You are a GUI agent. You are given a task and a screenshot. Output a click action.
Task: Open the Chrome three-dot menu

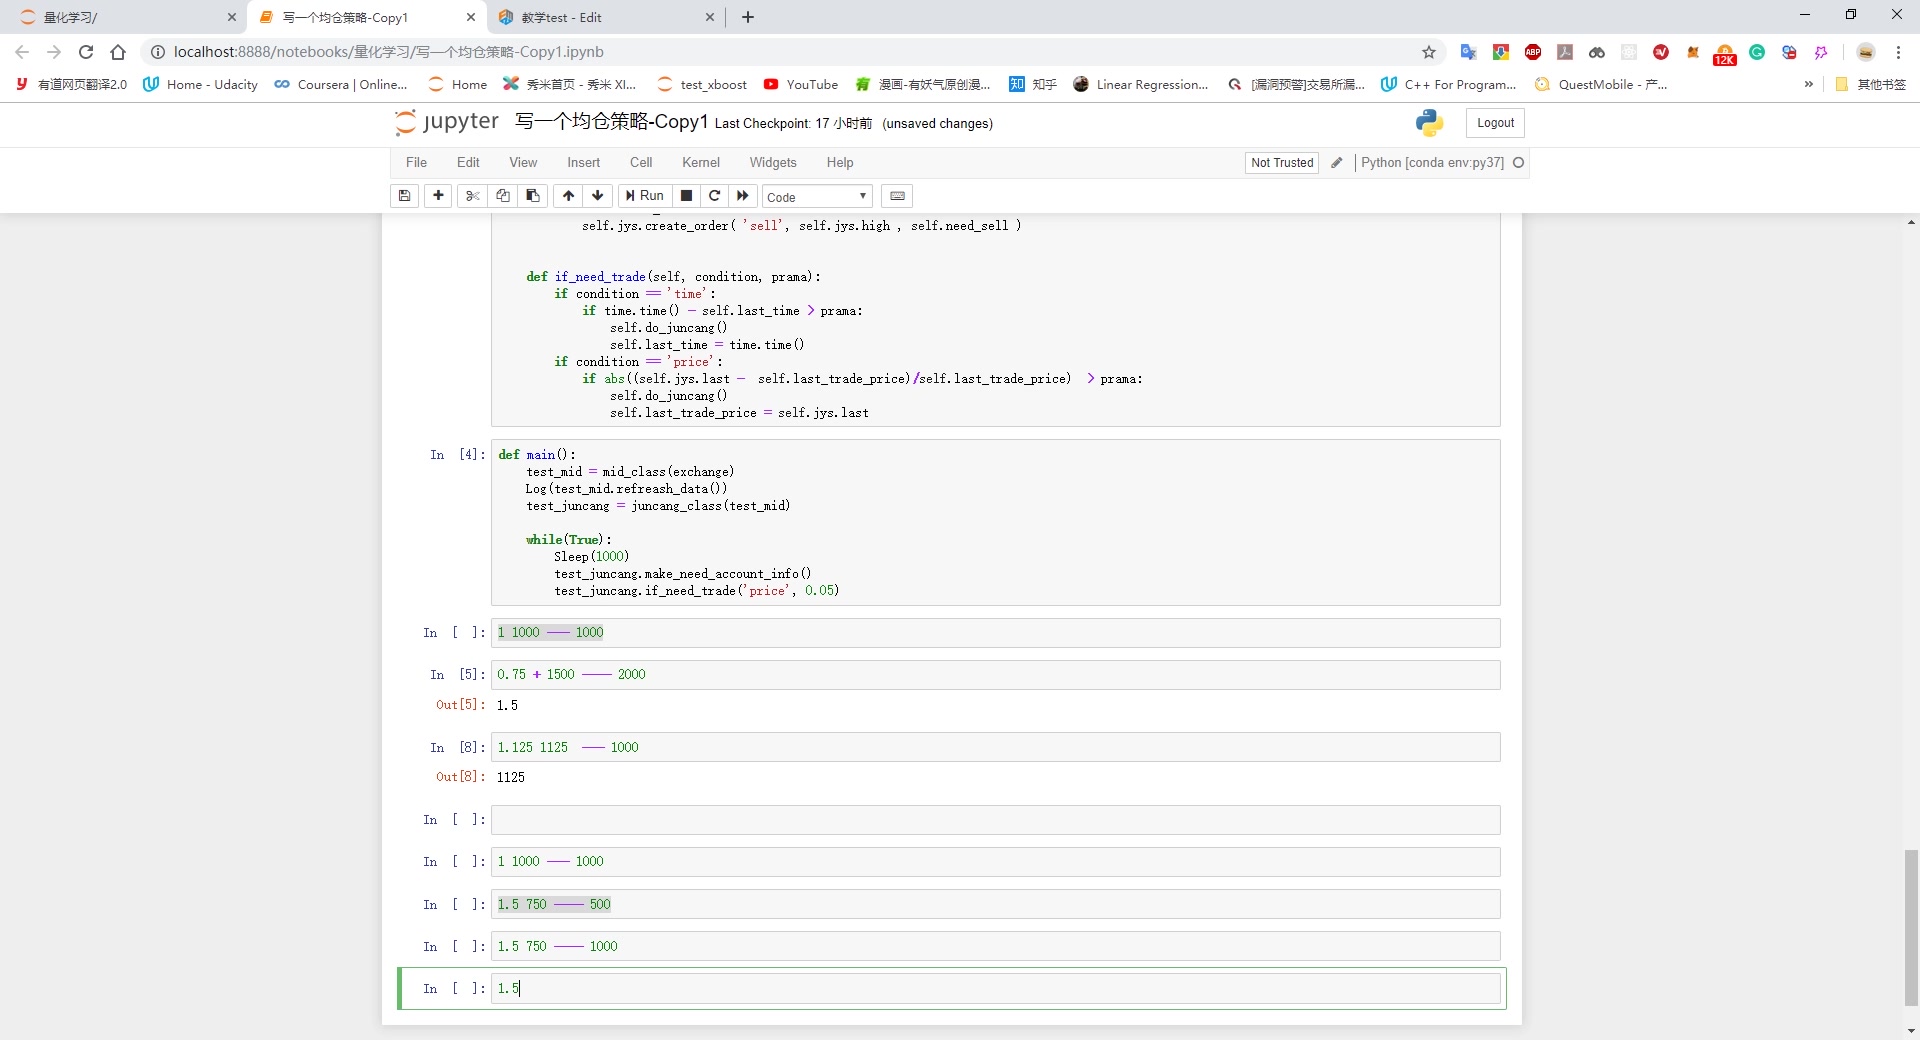[1898, 52]
